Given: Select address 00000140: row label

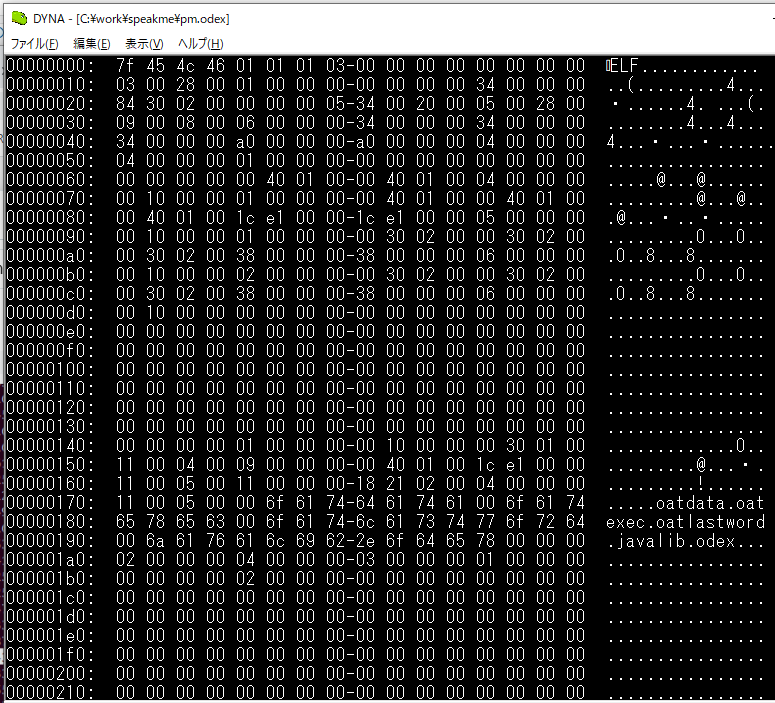Looking at the screenshot, I should click(50, 445).
